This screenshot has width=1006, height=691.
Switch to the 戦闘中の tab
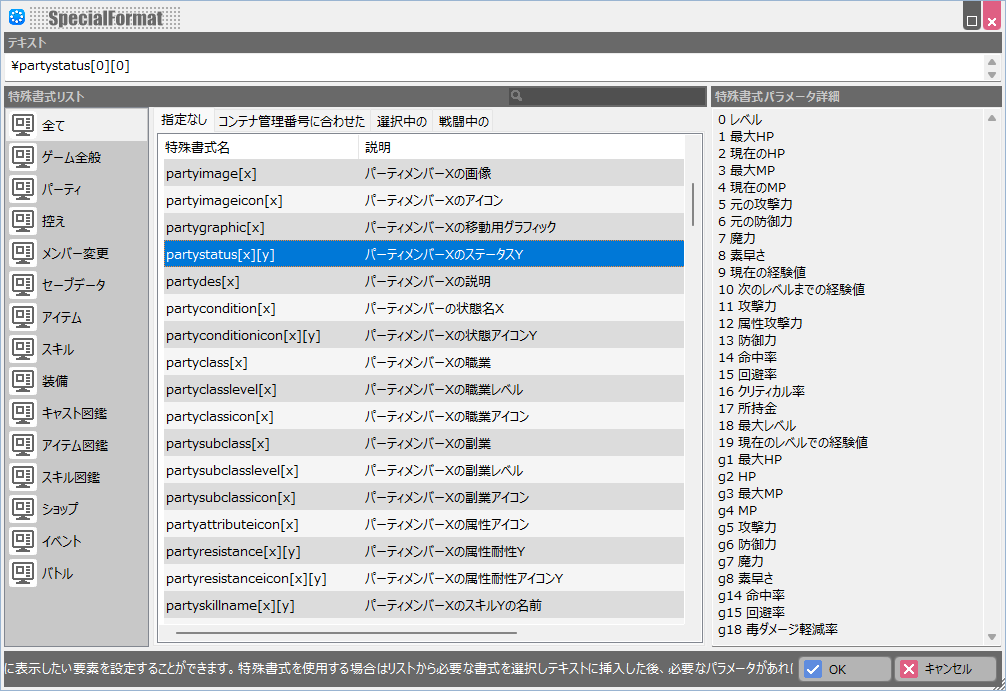(464, 122)
